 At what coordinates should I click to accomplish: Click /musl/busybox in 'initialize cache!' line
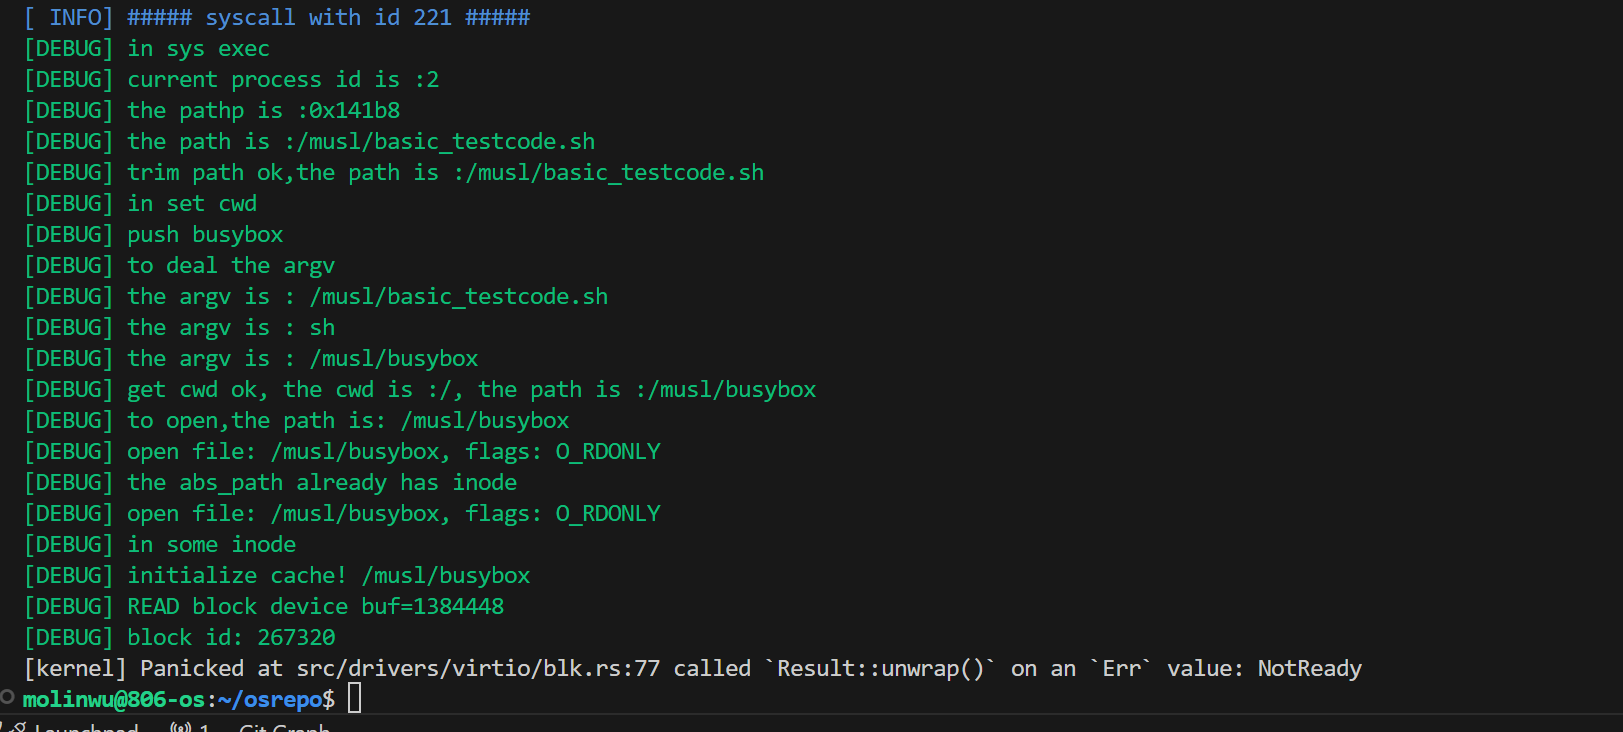pos(445,575)
